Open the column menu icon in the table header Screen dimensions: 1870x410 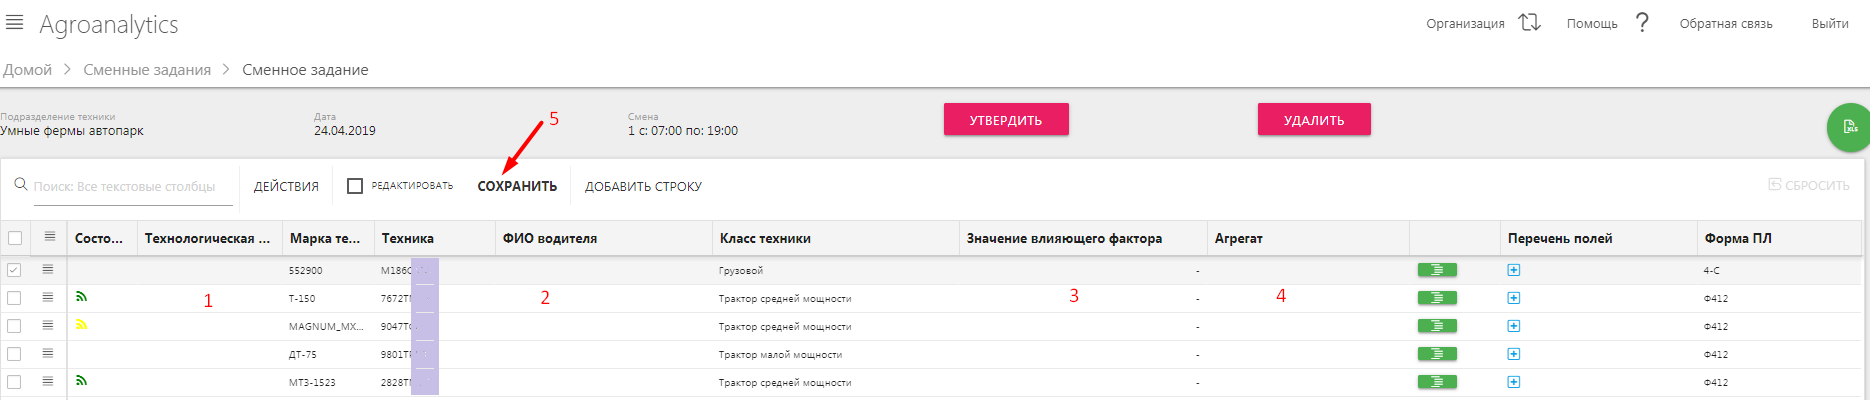tap(48, 237)
